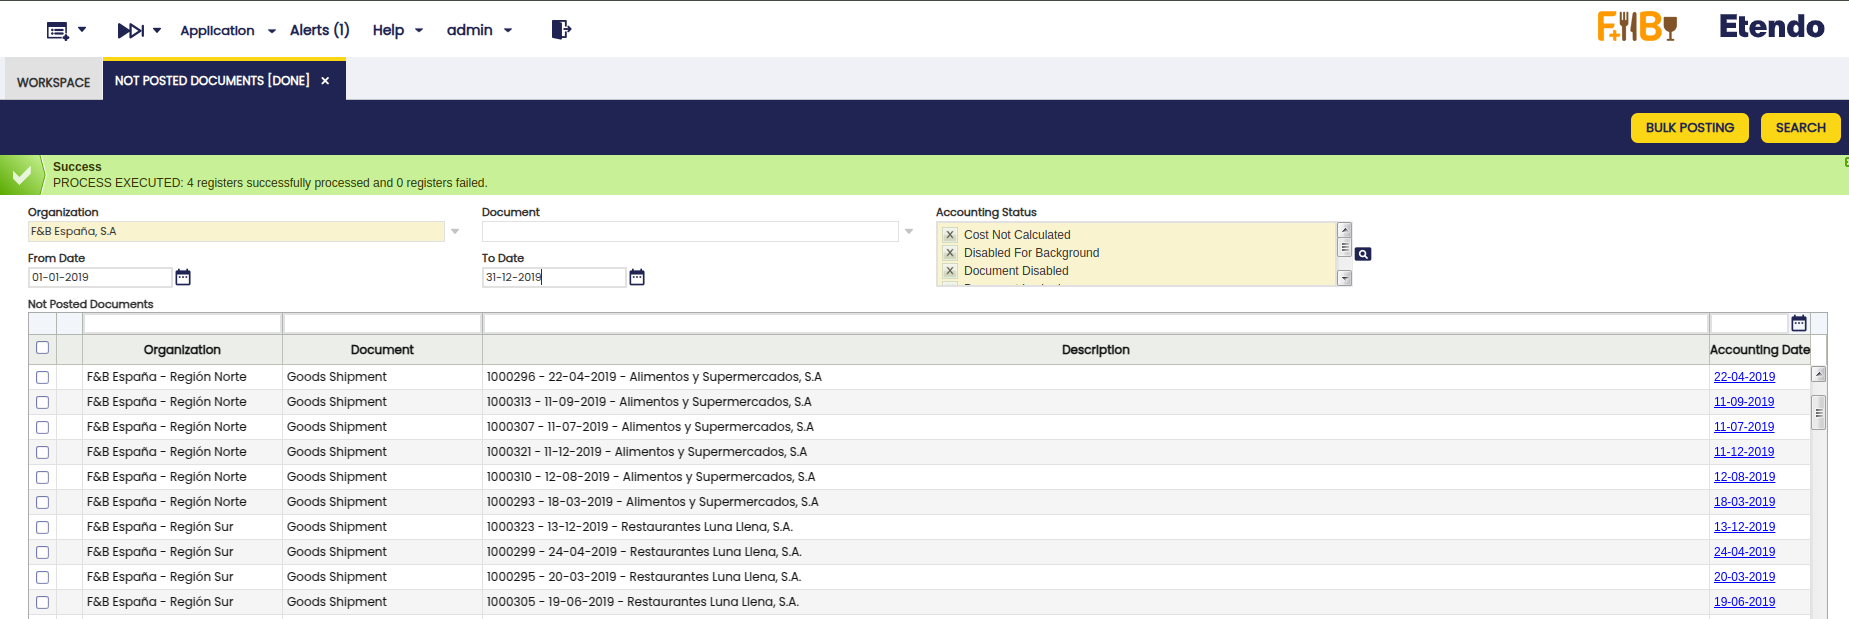The image size is (1849, 619).
Task: Open the 19-06-2019 accounting date link
Action: (1745, 602)
